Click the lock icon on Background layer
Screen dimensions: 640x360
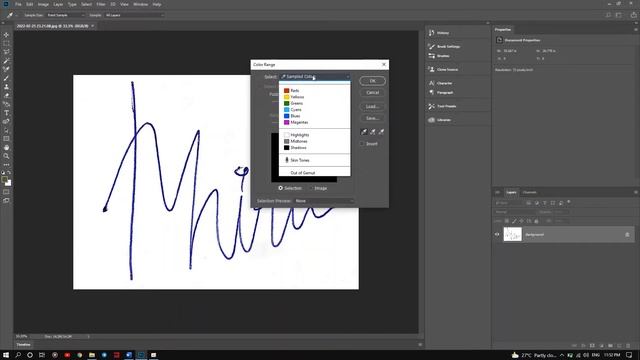point(627,235)
